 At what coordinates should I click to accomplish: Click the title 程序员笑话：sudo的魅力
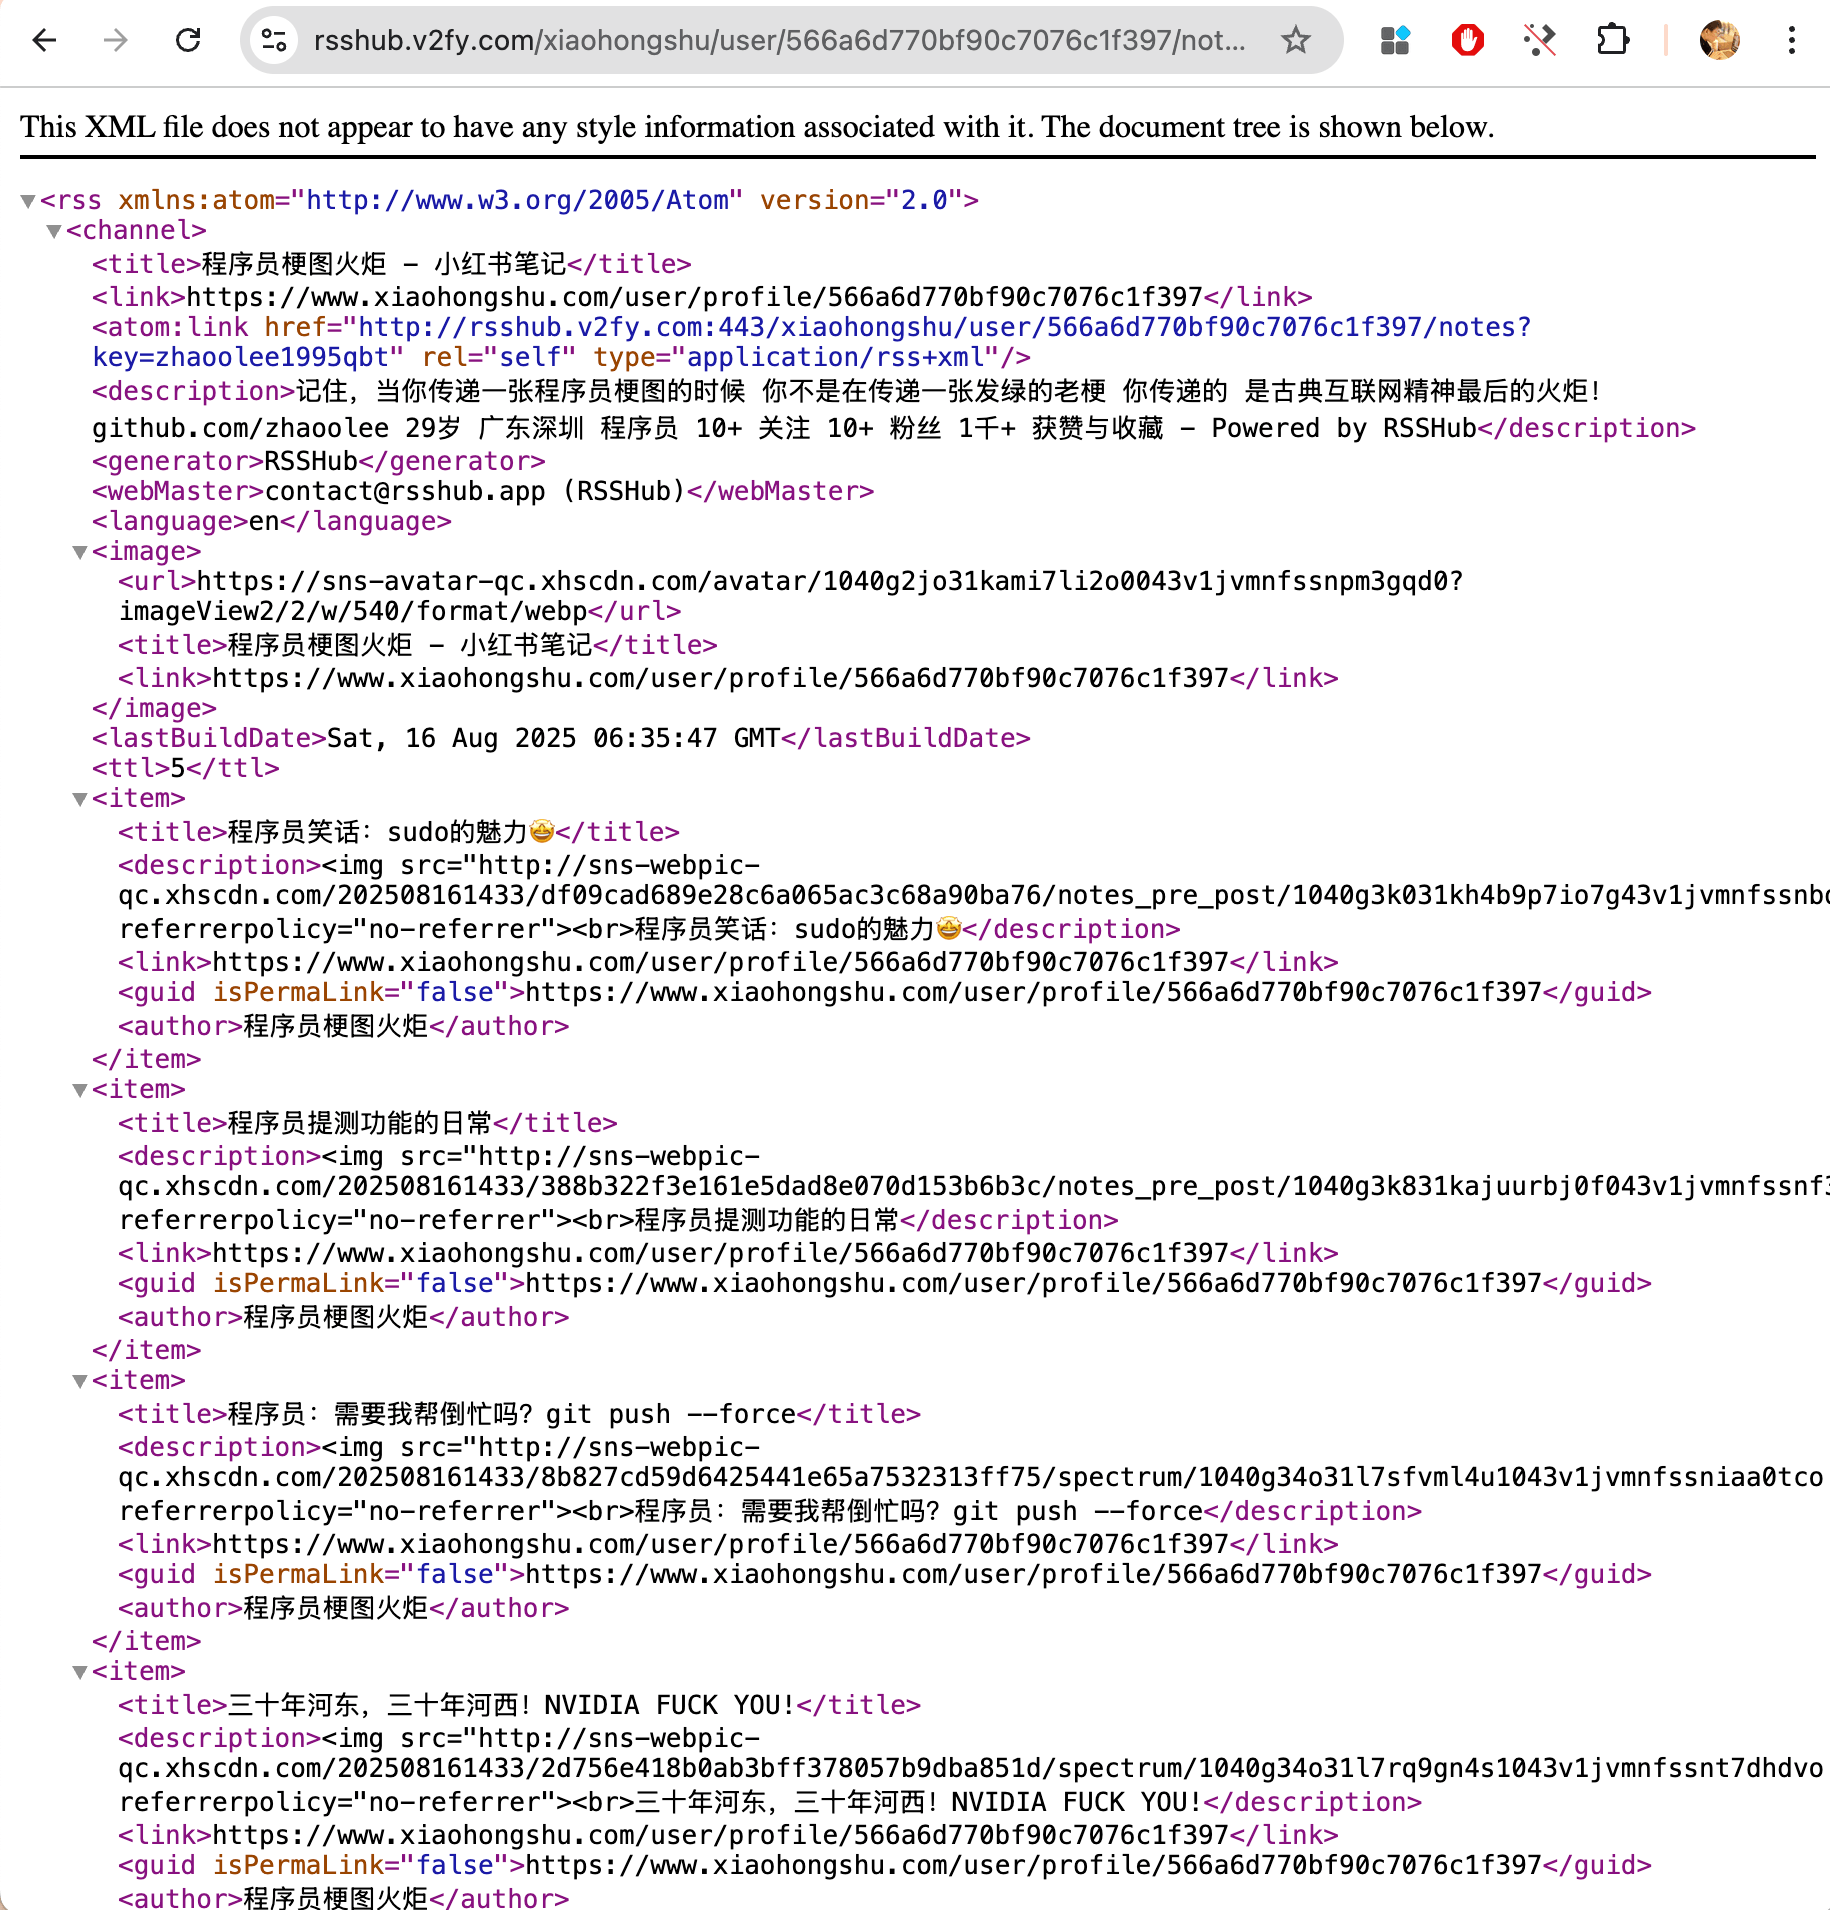(391, 832)
